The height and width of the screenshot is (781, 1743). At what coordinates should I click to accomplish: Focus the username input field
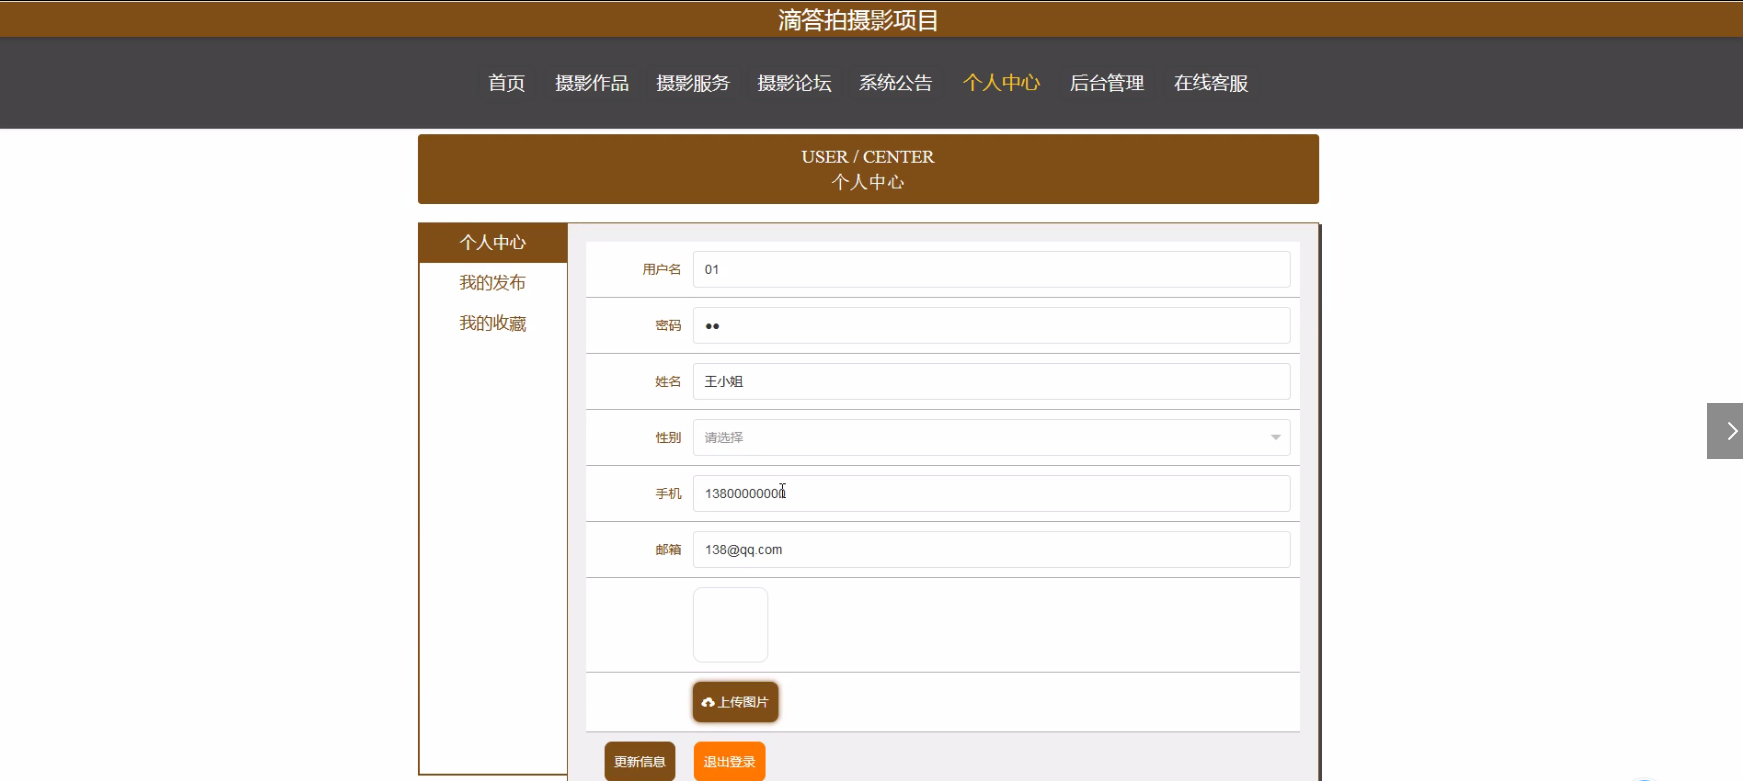click(x=991, y=269)
